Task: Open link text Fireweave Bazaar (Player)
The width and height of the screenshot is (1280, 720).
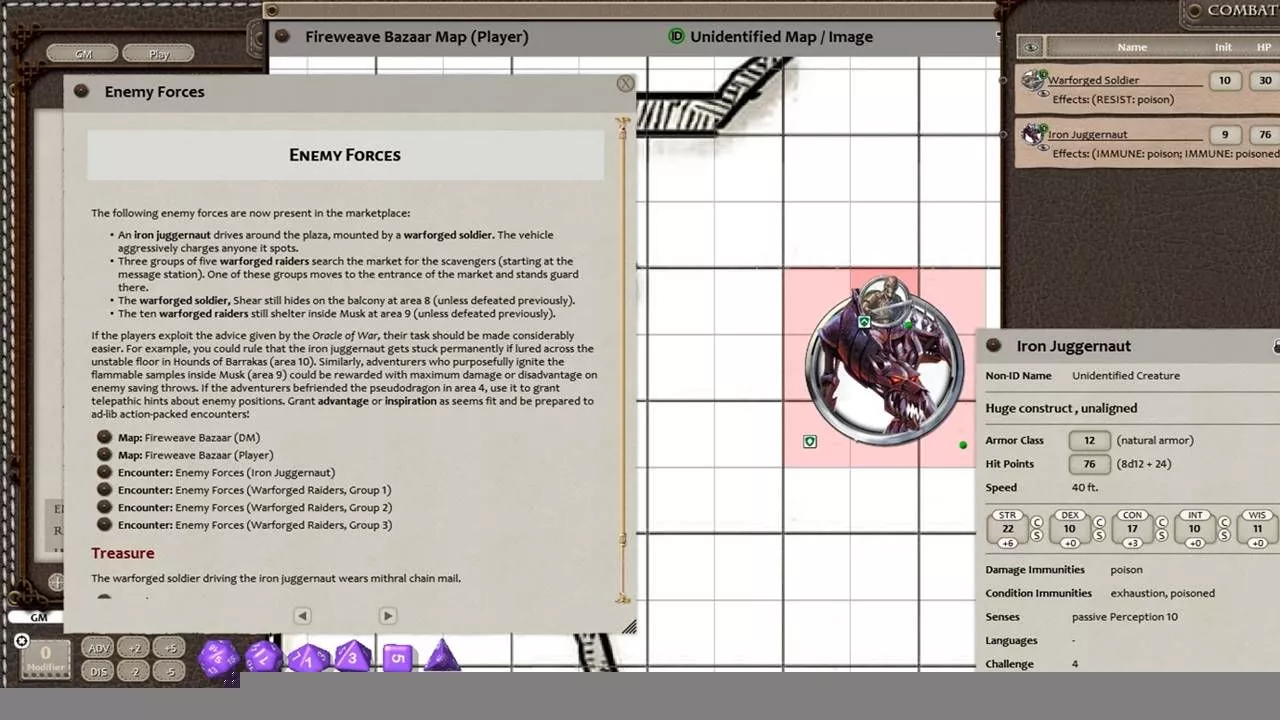Action: pyautogui.click(x=209, y=455)
